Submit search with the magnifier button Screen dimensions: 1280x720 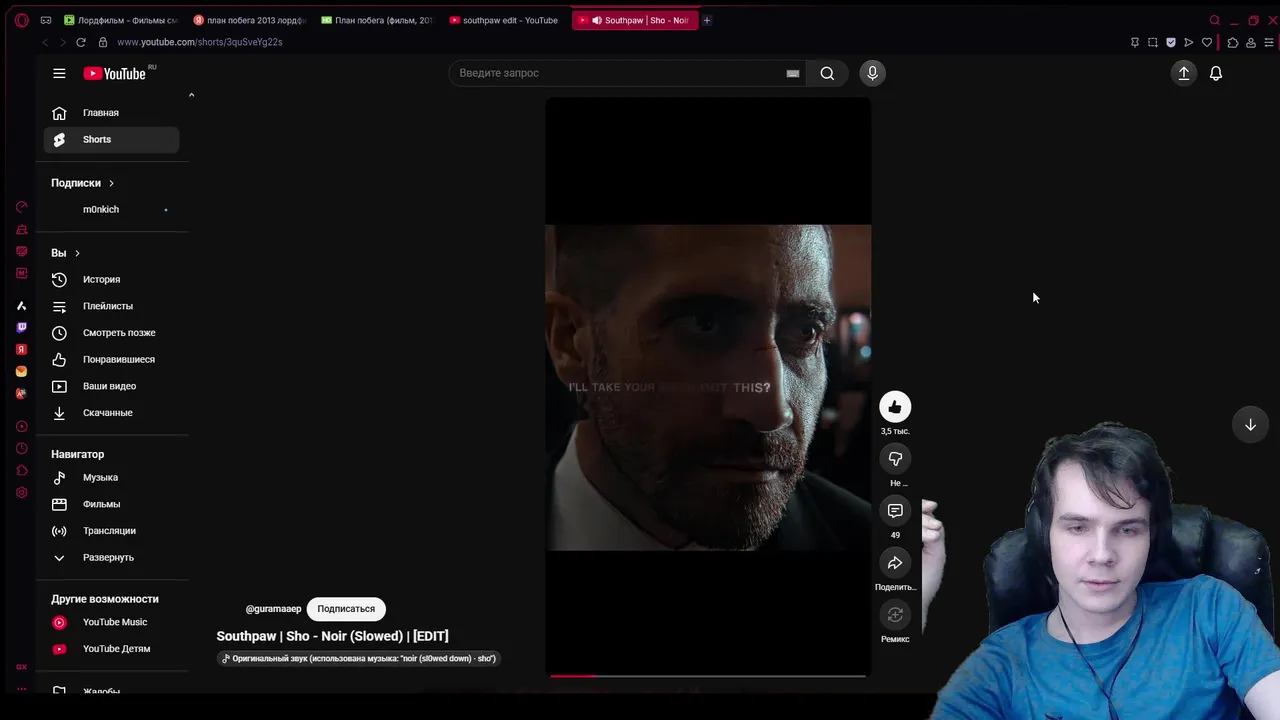pyautogui.click(x=827, y=73)
